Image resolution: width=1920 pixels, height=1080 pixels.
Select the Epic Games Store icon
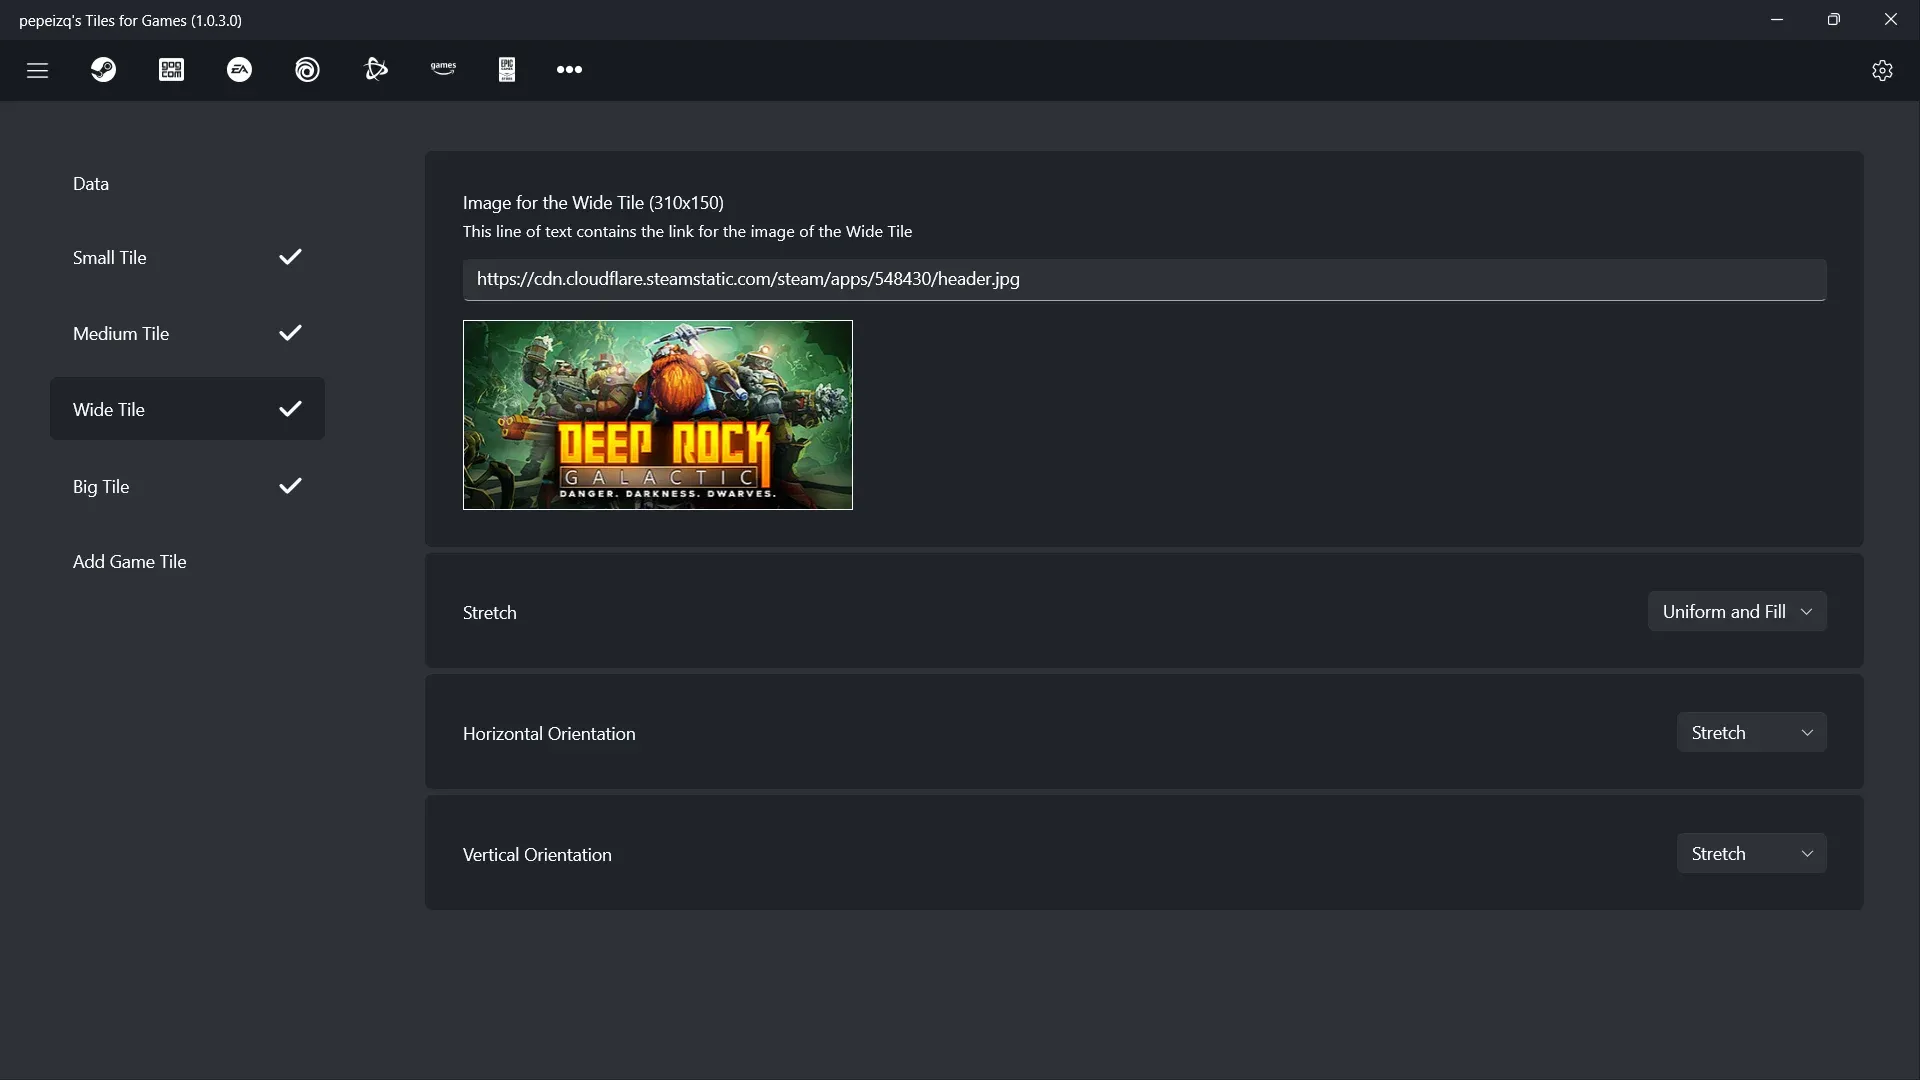[x=507, y=70]
